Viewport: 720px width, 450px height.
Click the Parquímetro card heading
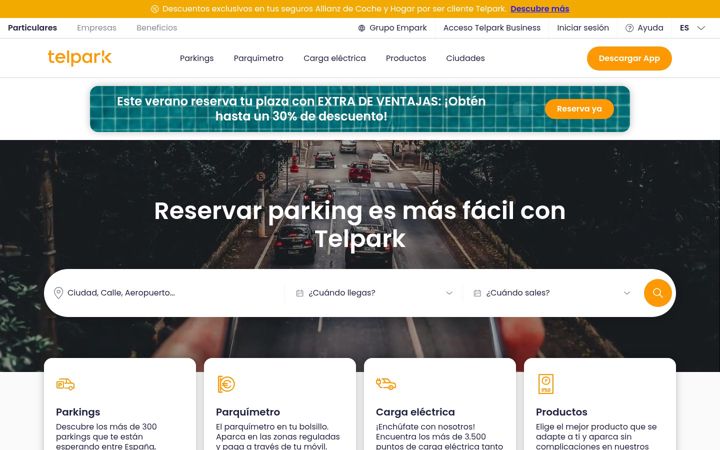click(248, 412)
